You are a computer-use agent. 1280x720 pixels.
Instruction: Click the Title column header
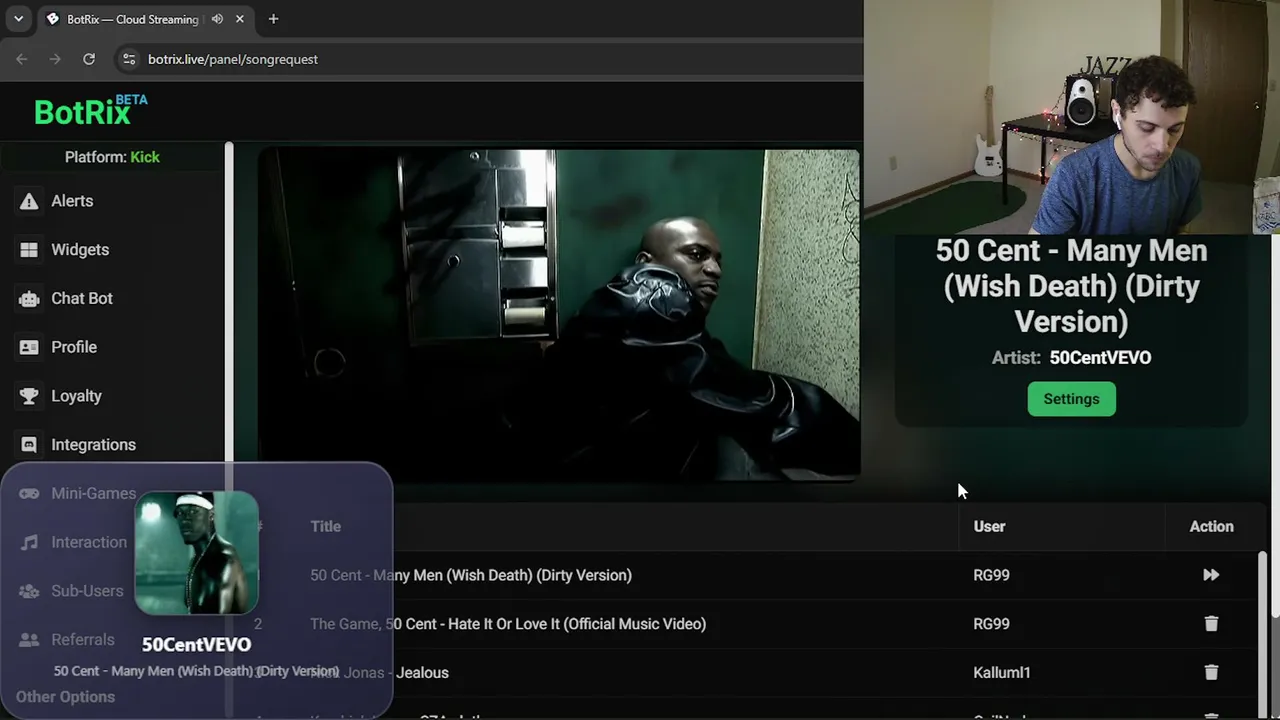click(325, 526)
